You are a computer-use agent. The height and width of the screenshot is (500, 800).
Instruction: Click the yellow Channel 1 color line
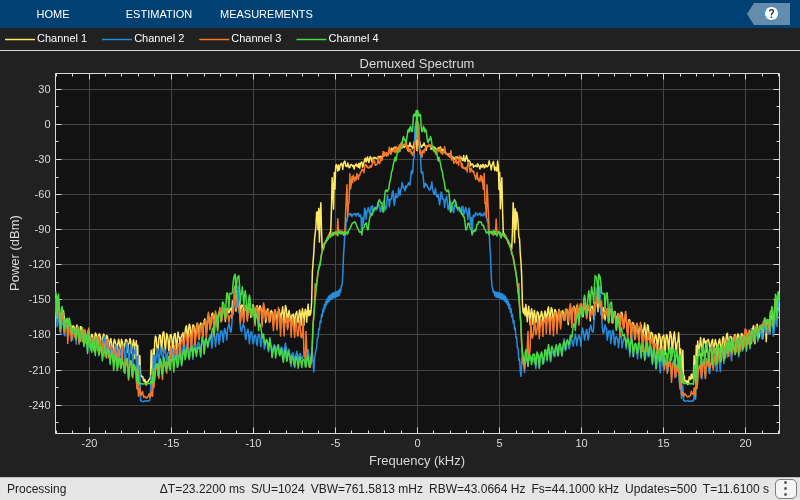[20, 39]
